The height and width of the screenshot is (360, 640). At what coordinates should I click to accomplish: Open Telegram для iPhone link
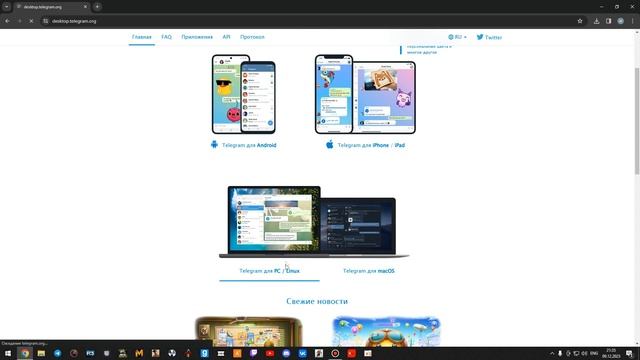pos(363,145)
